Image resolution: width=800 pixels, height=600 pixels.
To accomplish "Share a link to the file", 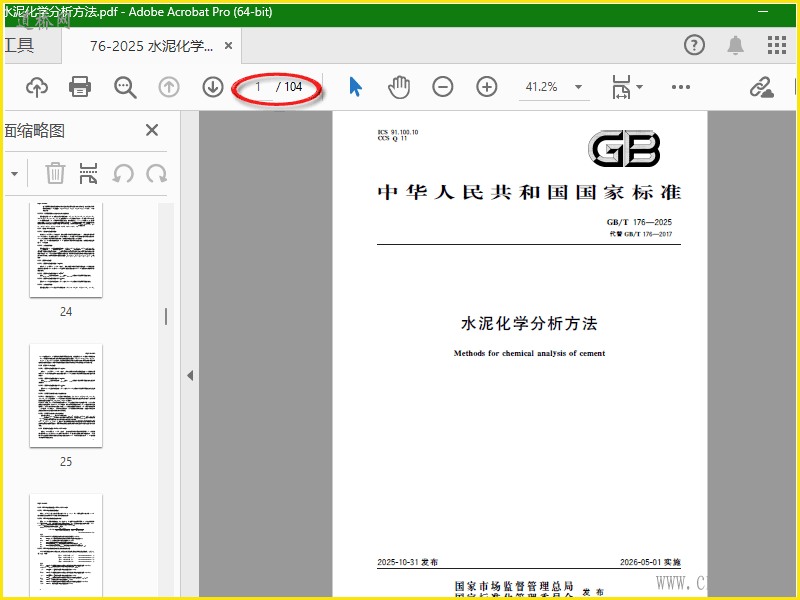I will (761, 87).
